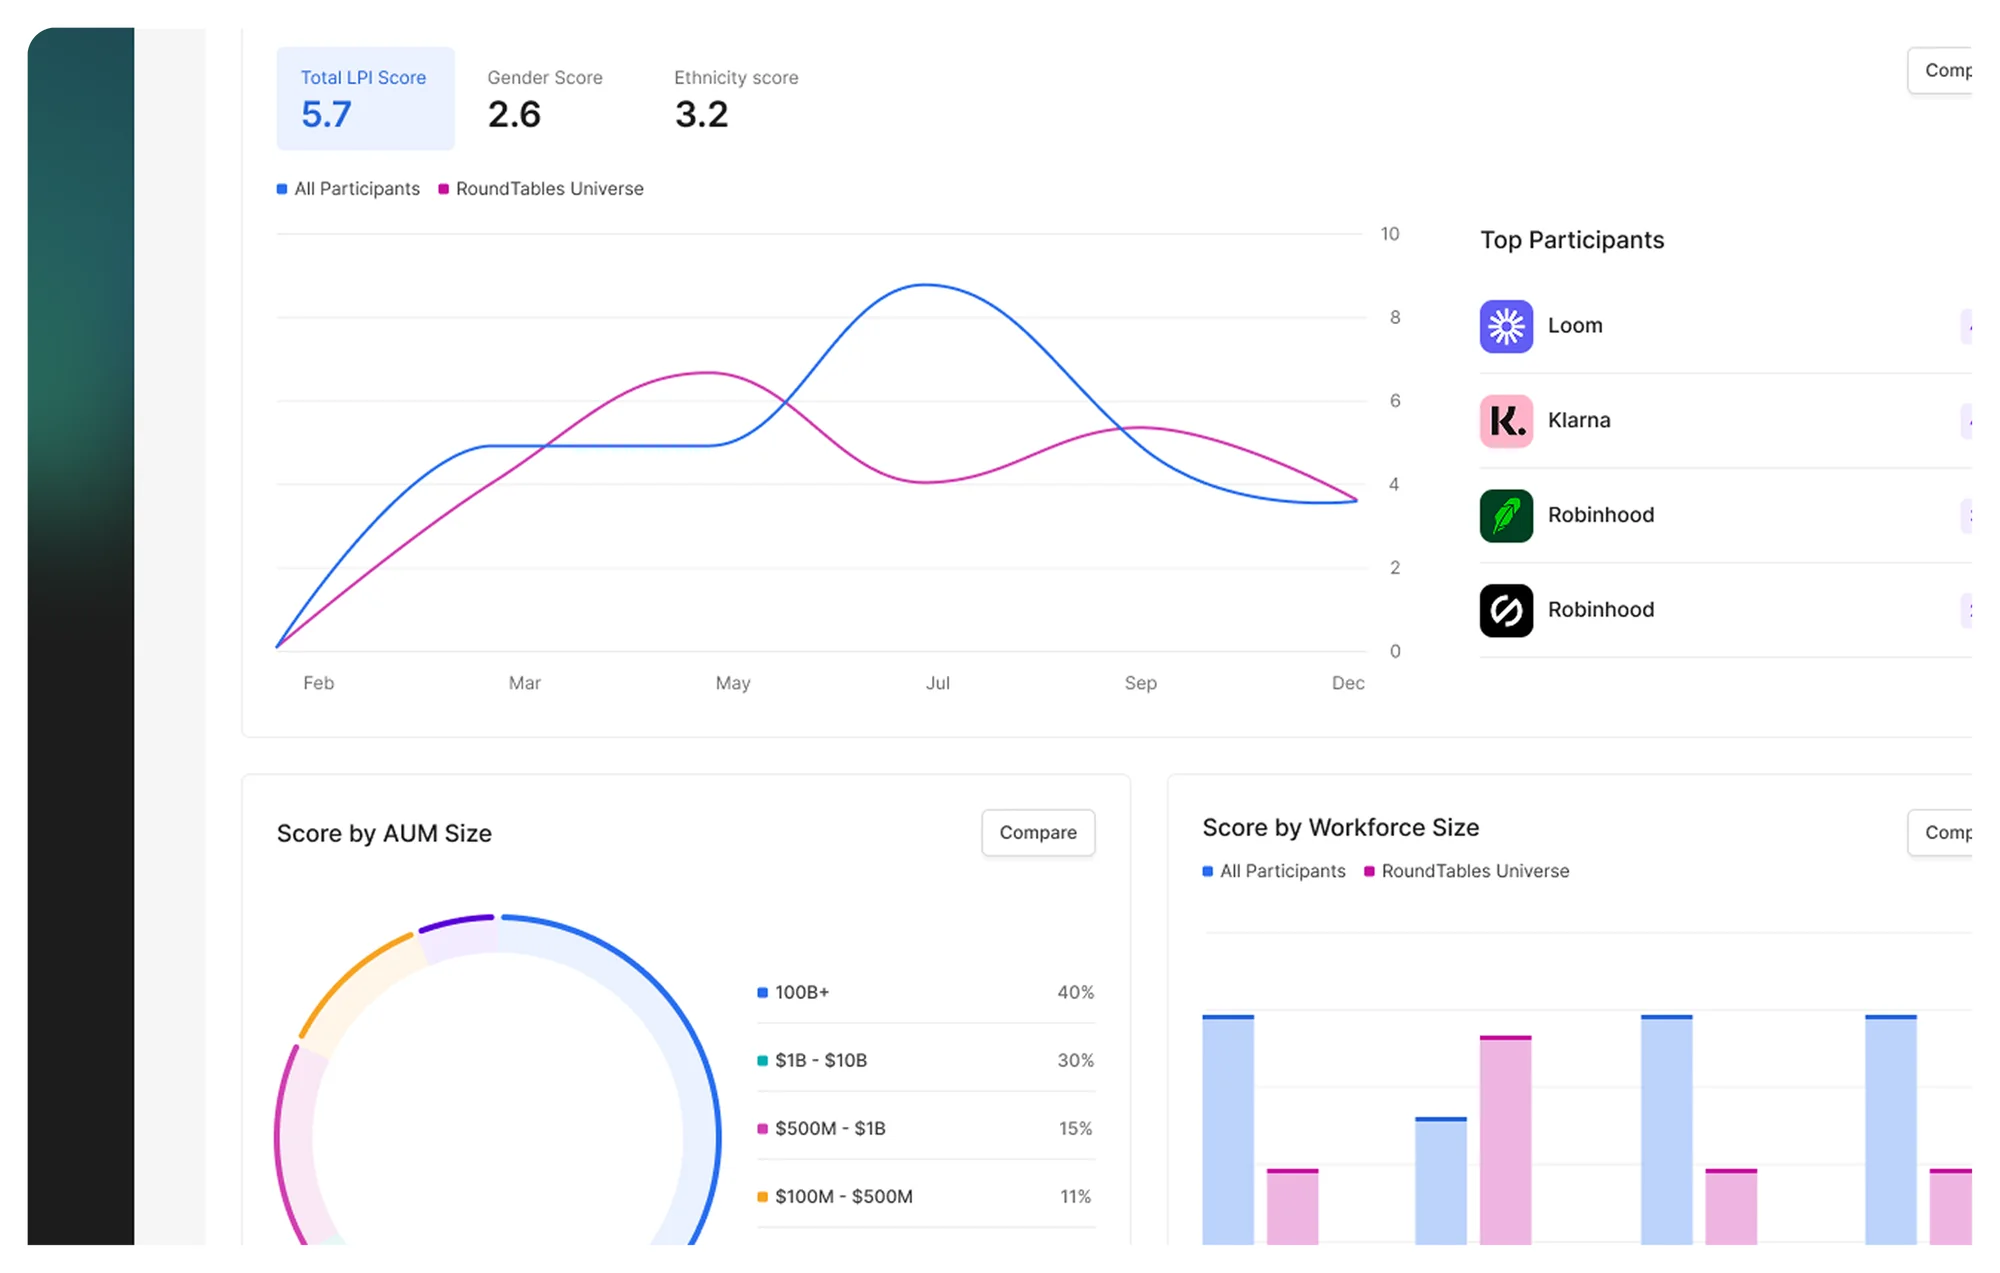Click the green feather Robinhood logo
Viewport: 2000px width, 1273px height.
[1506, 516]
